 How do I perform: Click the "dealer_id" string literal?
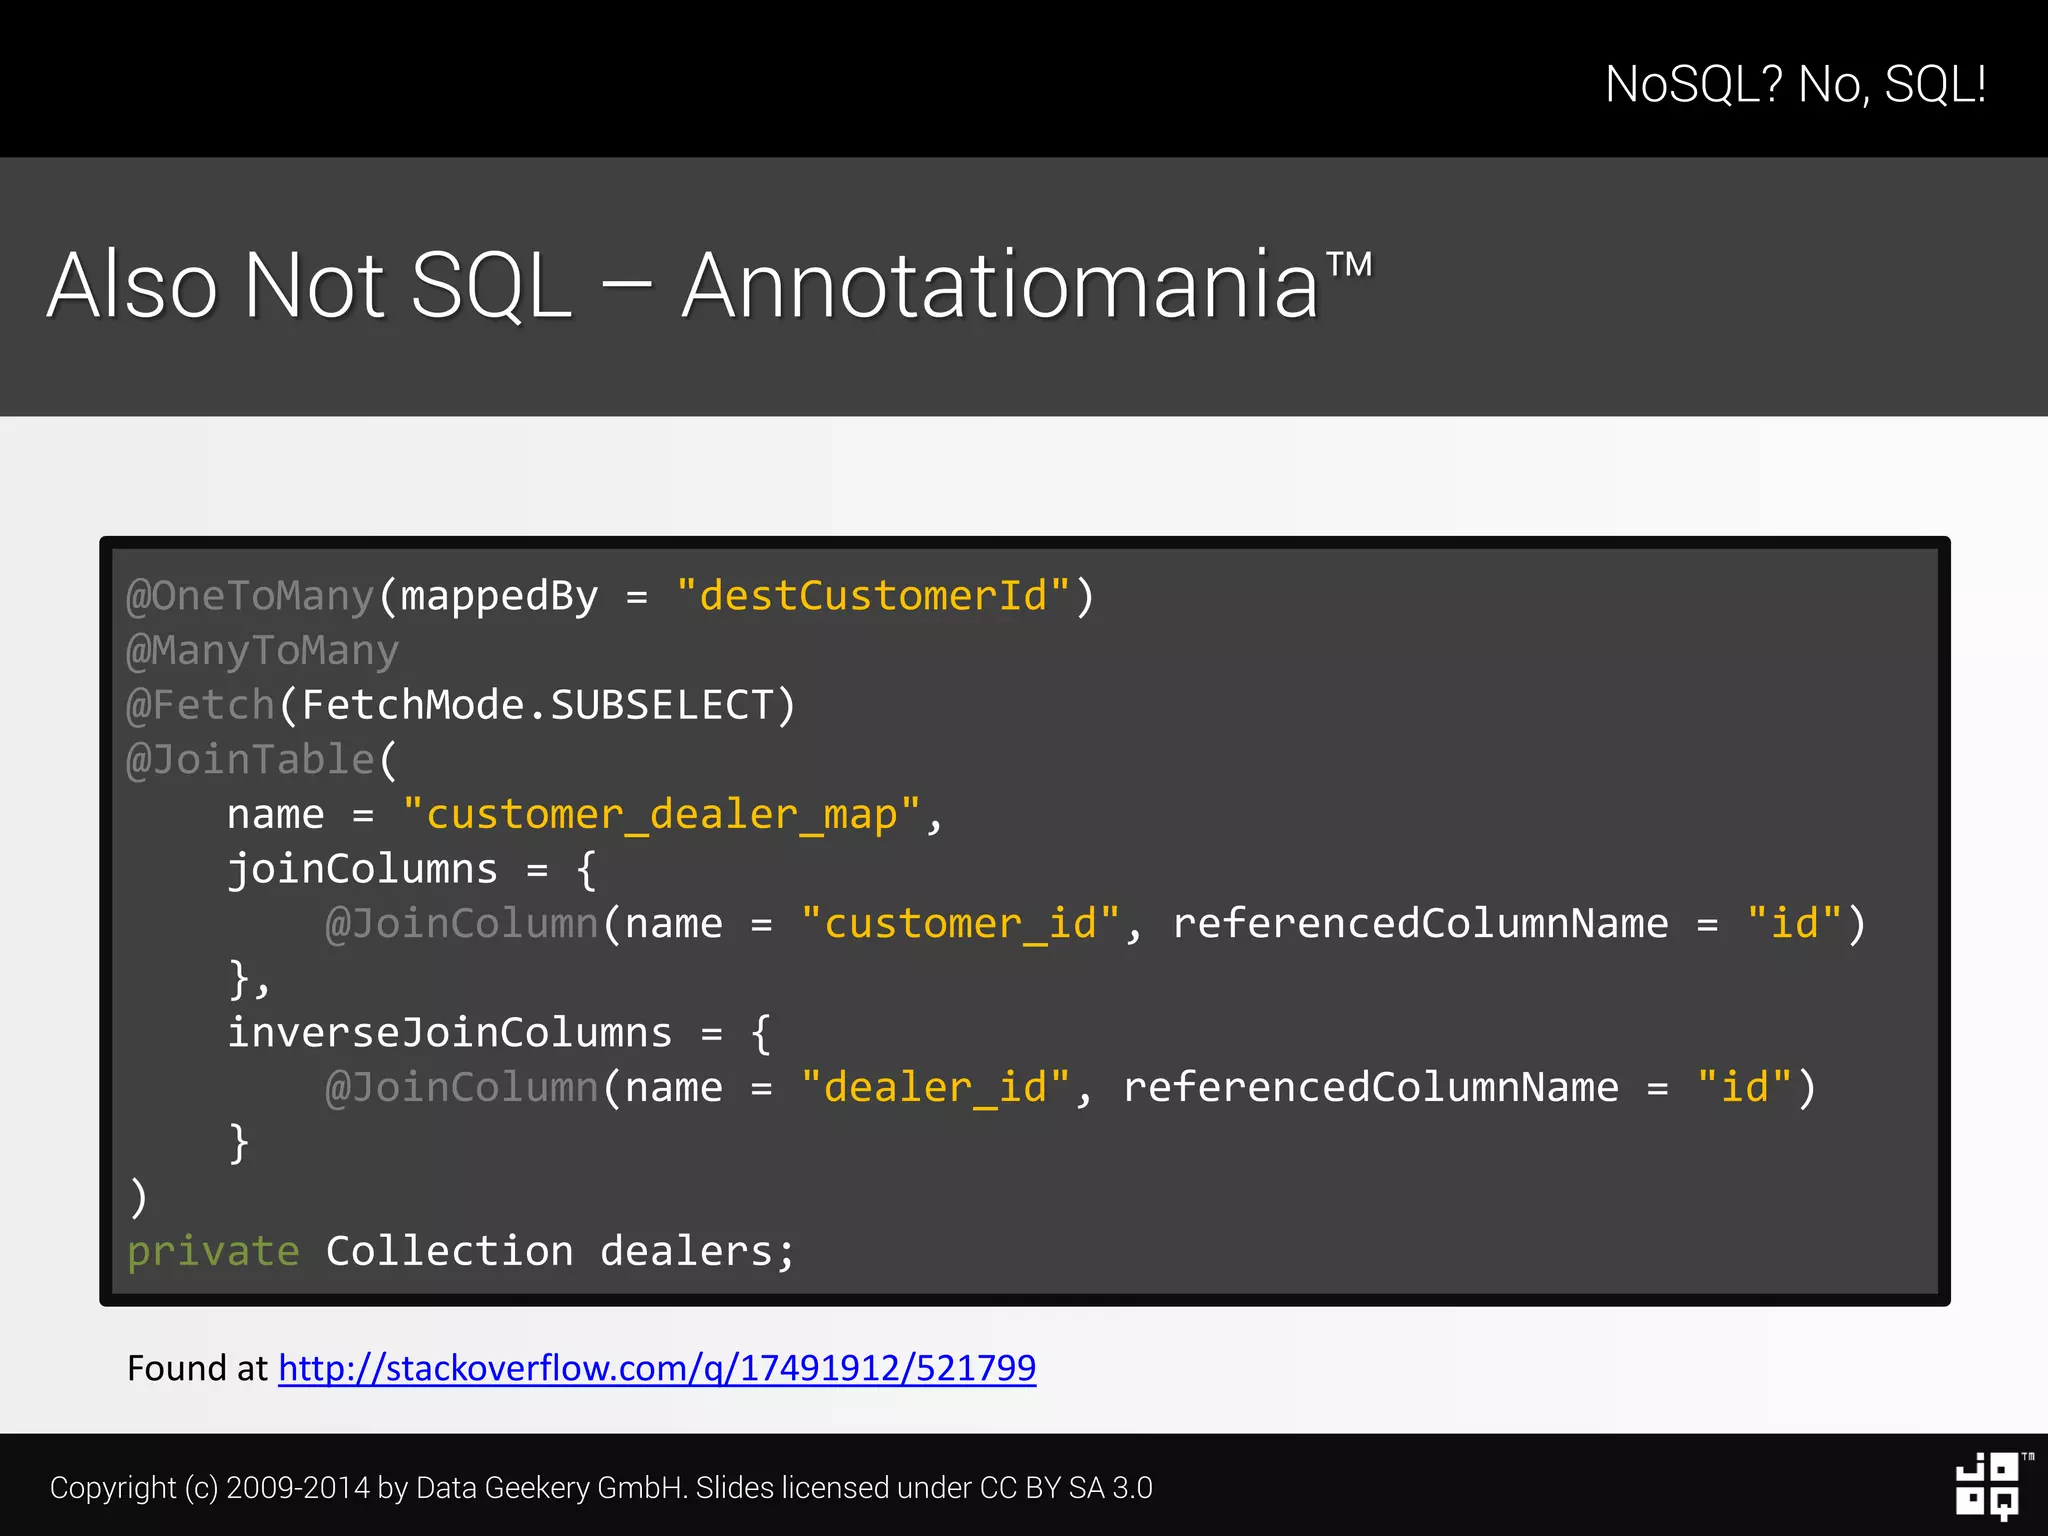(935, 1088)
